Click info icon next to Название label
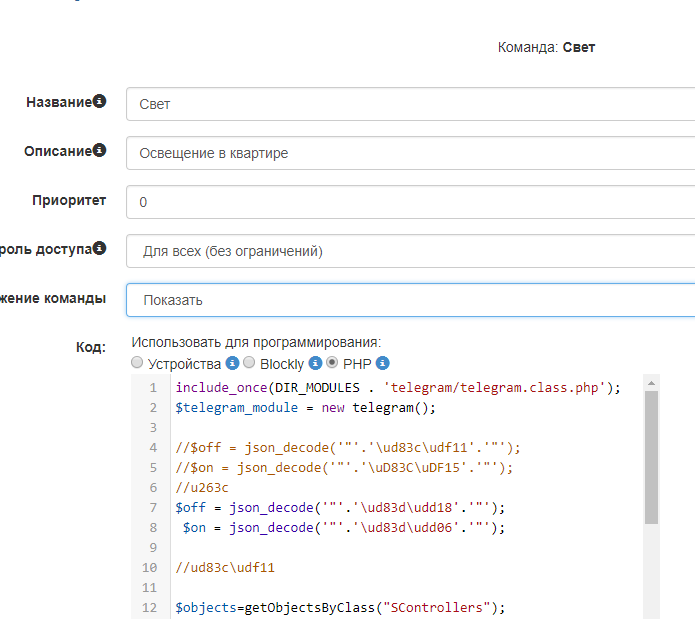695x619 pixels. (99, 102)
